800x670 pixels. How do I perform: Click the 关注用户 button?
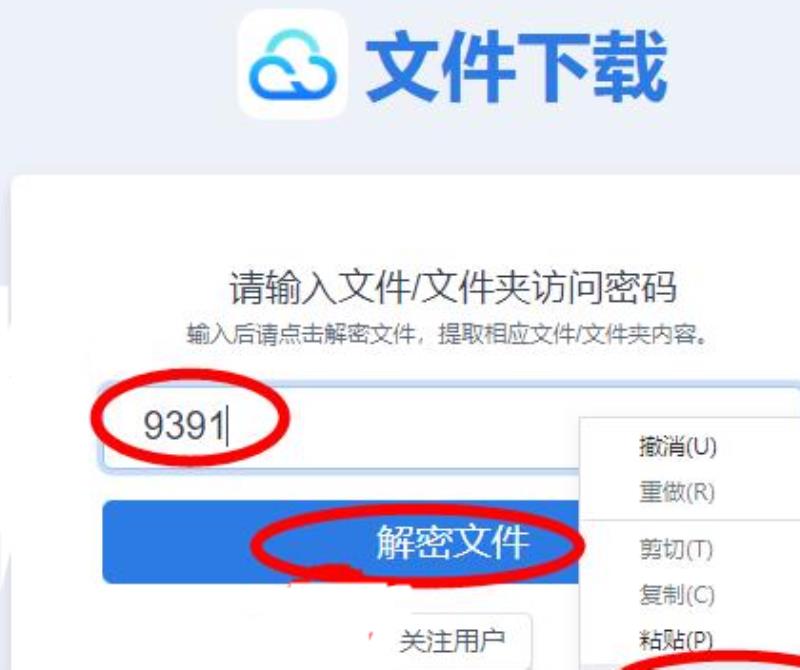(452, 641)
